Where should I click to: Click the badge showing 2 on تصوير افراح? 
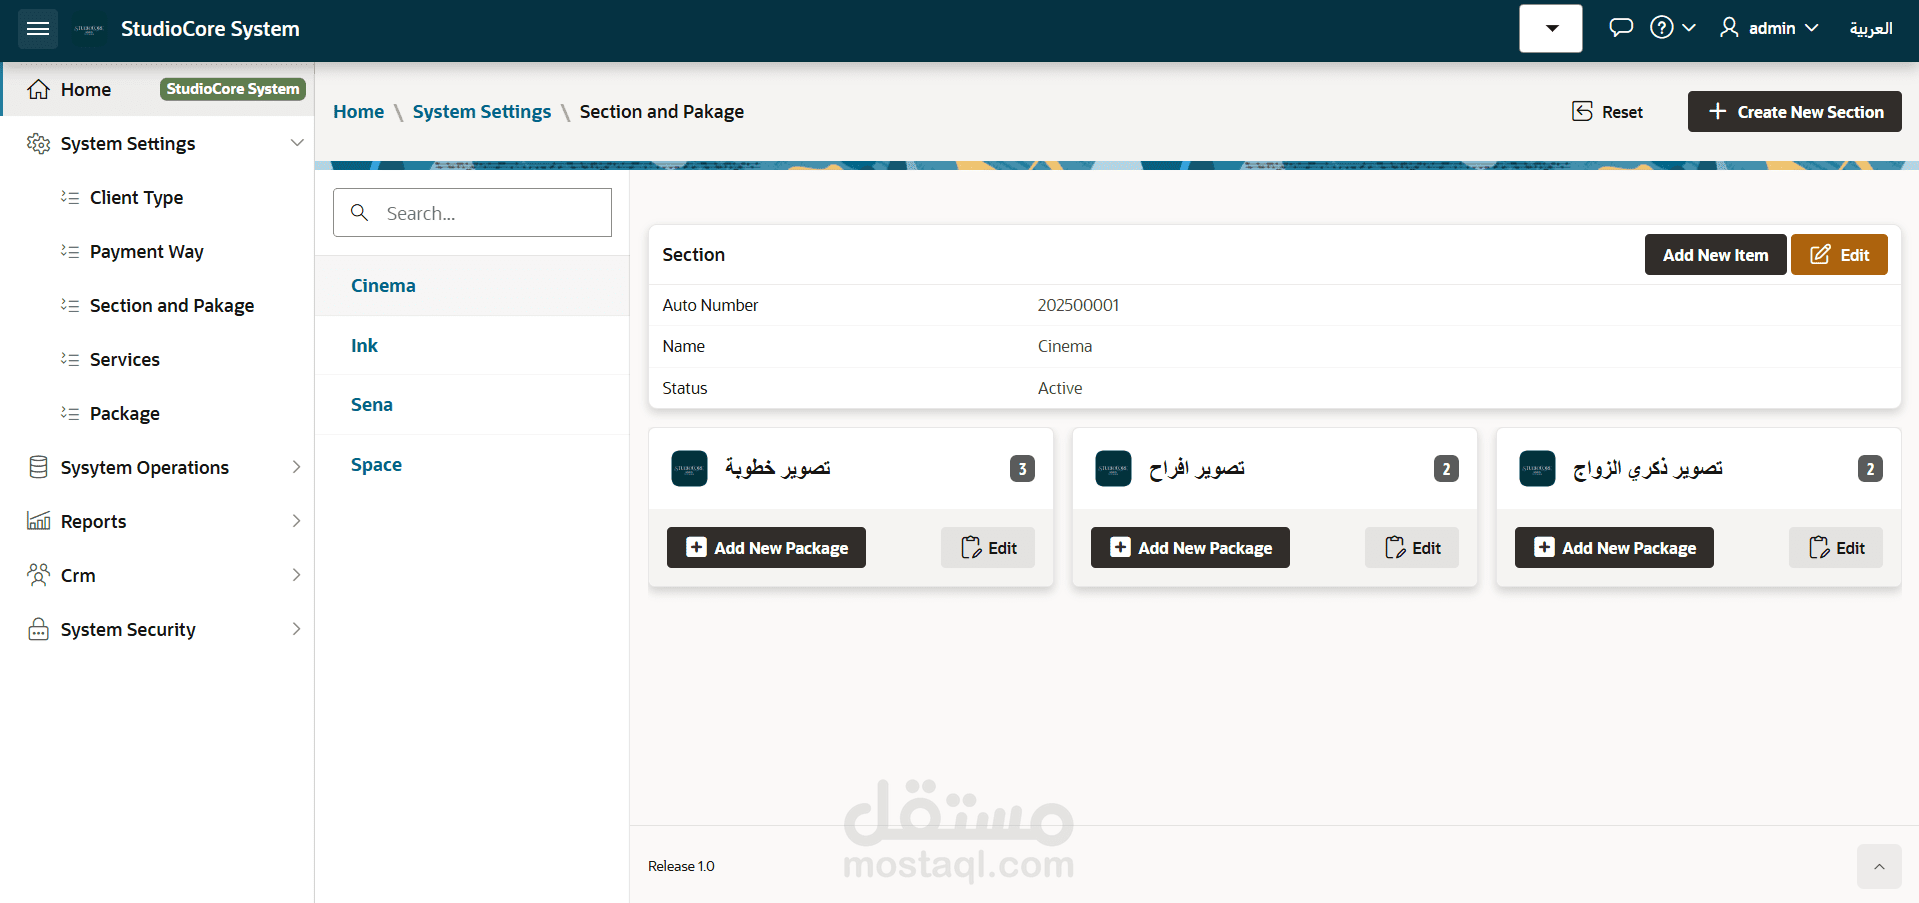[x=1446, y=468]
